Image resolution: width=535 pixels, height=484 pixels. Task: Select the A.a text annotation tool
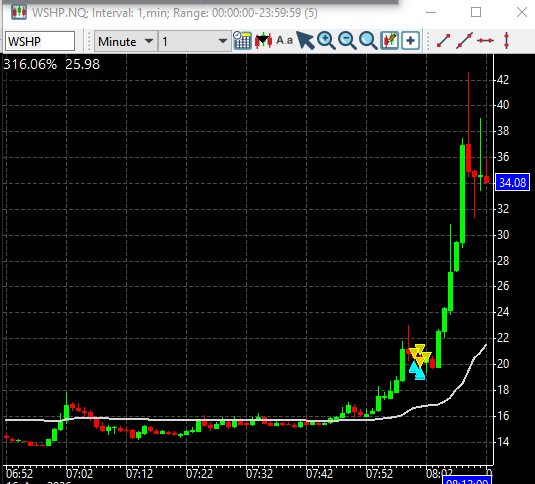pyautogui.click(x=285, y=41)
